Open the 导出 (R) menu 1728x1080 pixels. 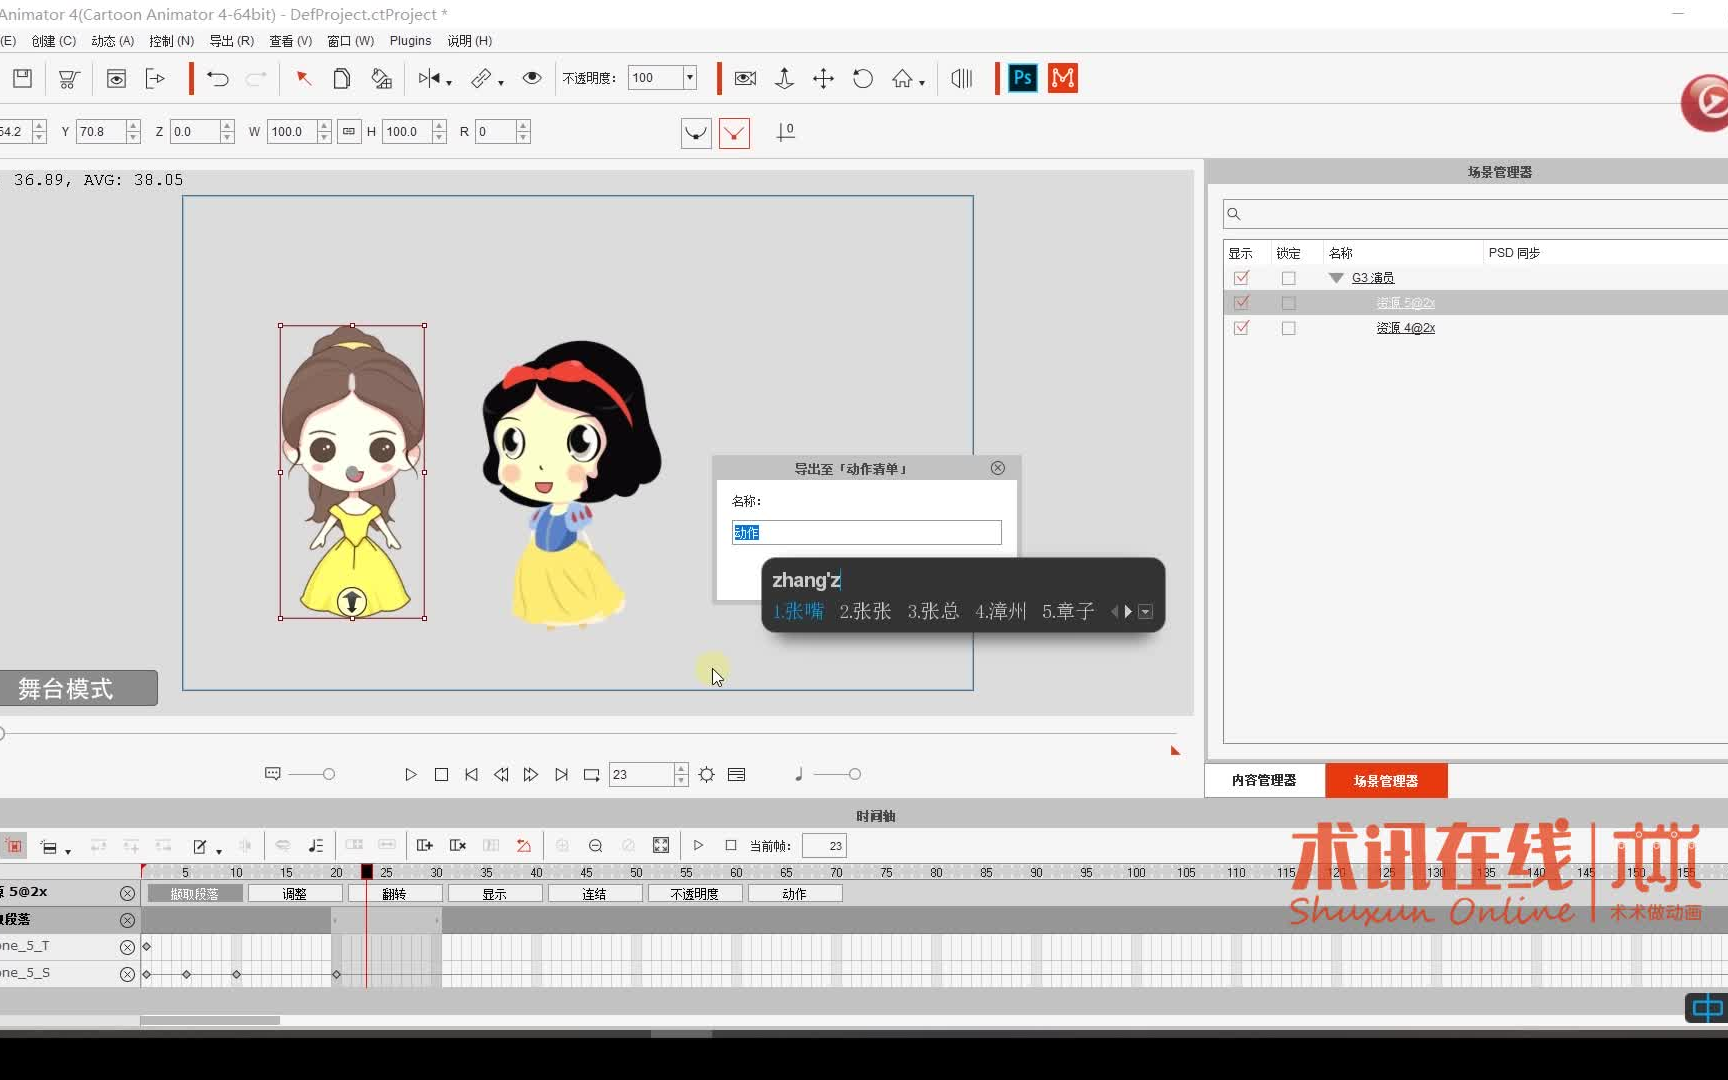point(232,41)
